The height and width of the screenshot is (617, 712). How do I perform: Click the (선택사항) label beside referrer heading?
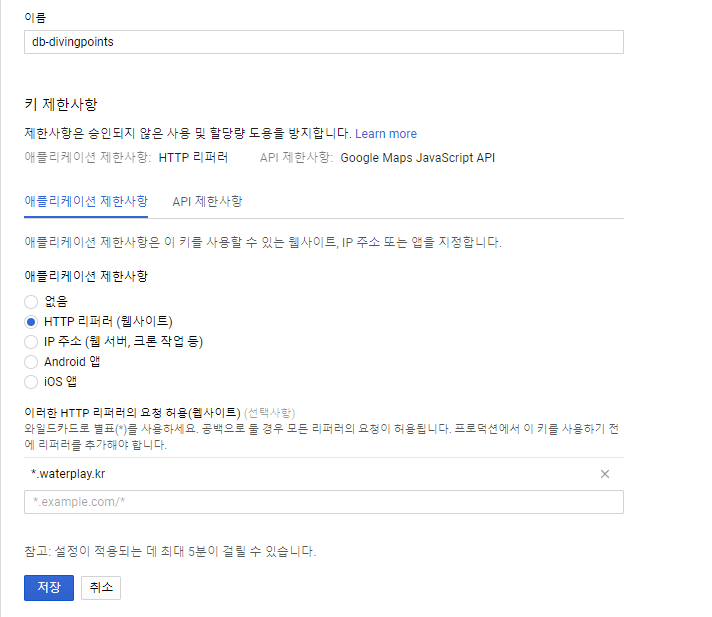click(x=269, y=413)
